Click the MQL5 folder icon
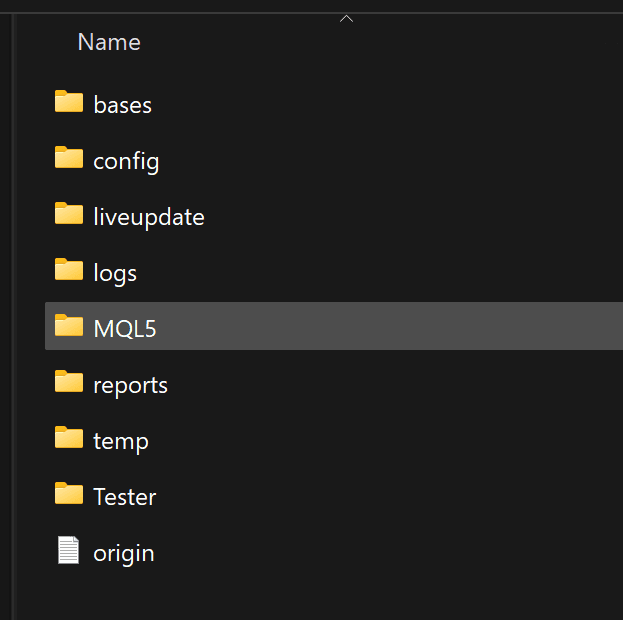Image resolution: width=623 pixels, height=620 pixels. pyautogui.click(x=69, y=326)
